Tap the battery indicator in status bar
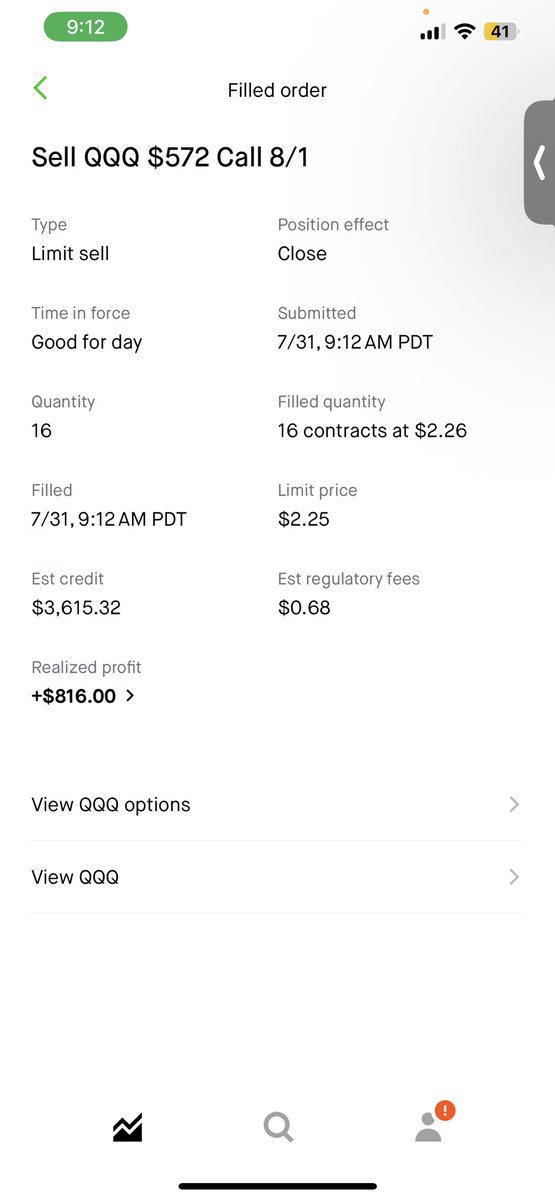The height and width of the screenshot is (1200, 555). (499, 32)
